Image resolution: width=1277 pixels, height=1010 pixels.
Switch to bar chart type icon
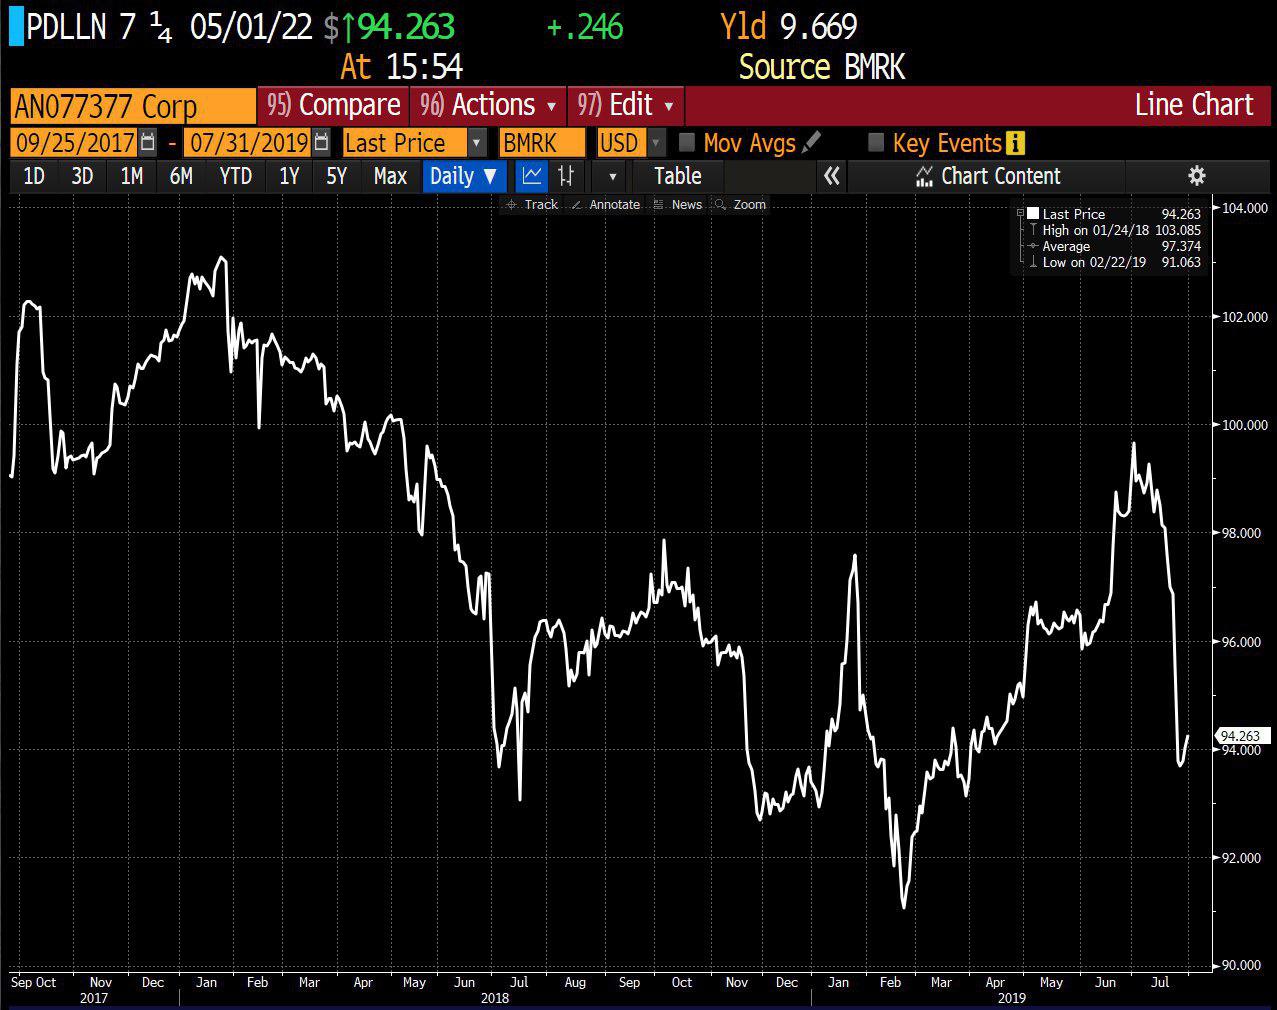(x=566, y=176)
